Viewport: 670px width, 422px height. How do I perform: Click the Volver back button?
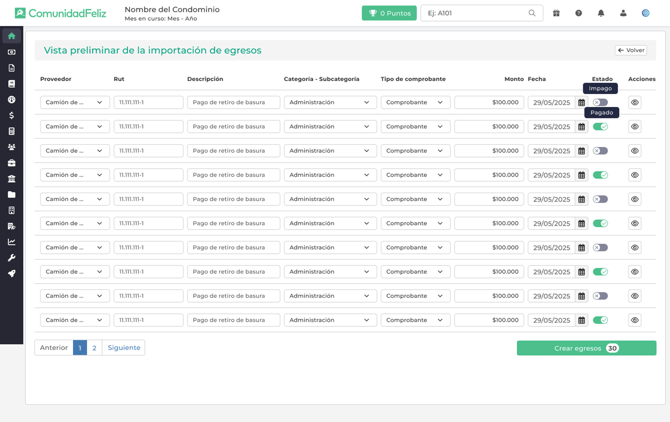click(631, 50)
